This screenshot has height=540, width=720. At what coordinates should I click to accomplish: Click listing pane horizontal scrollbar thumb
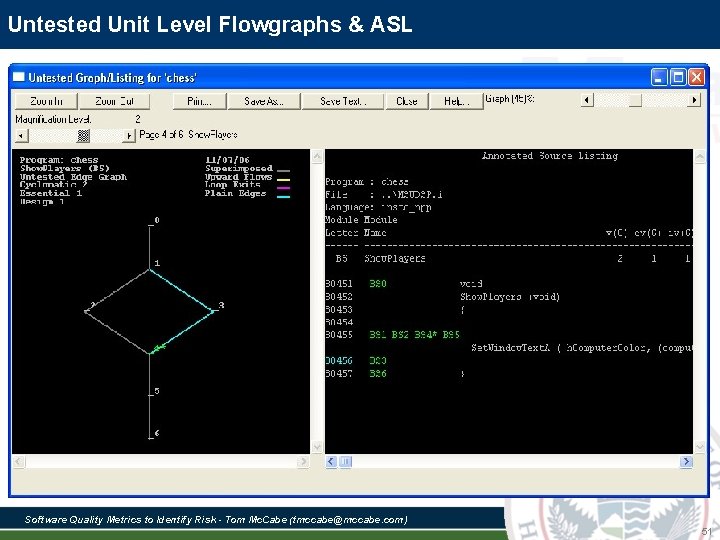[346, 461]
